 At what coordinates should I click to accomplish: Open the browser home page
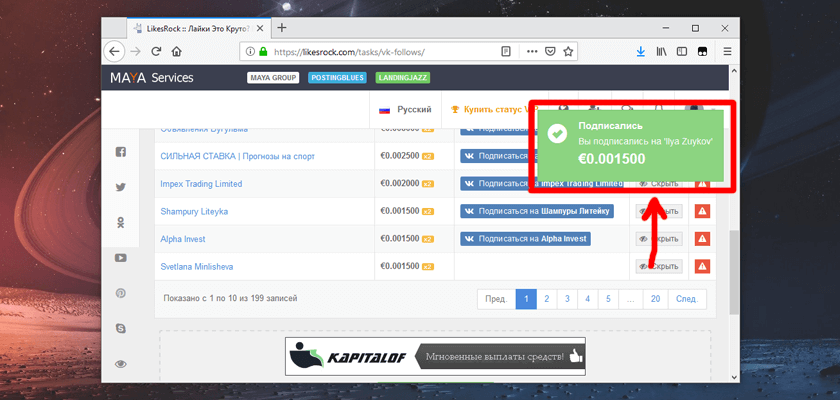coord(176,51)
